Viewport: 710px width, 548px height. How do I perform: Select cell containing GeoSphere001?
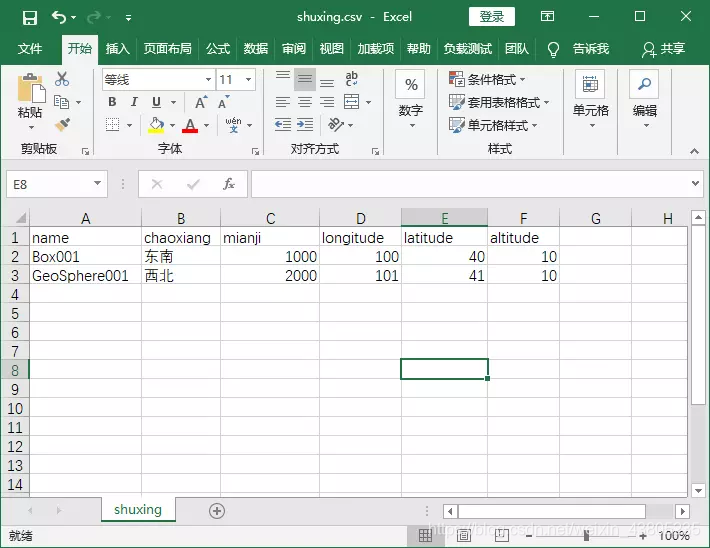85,275
